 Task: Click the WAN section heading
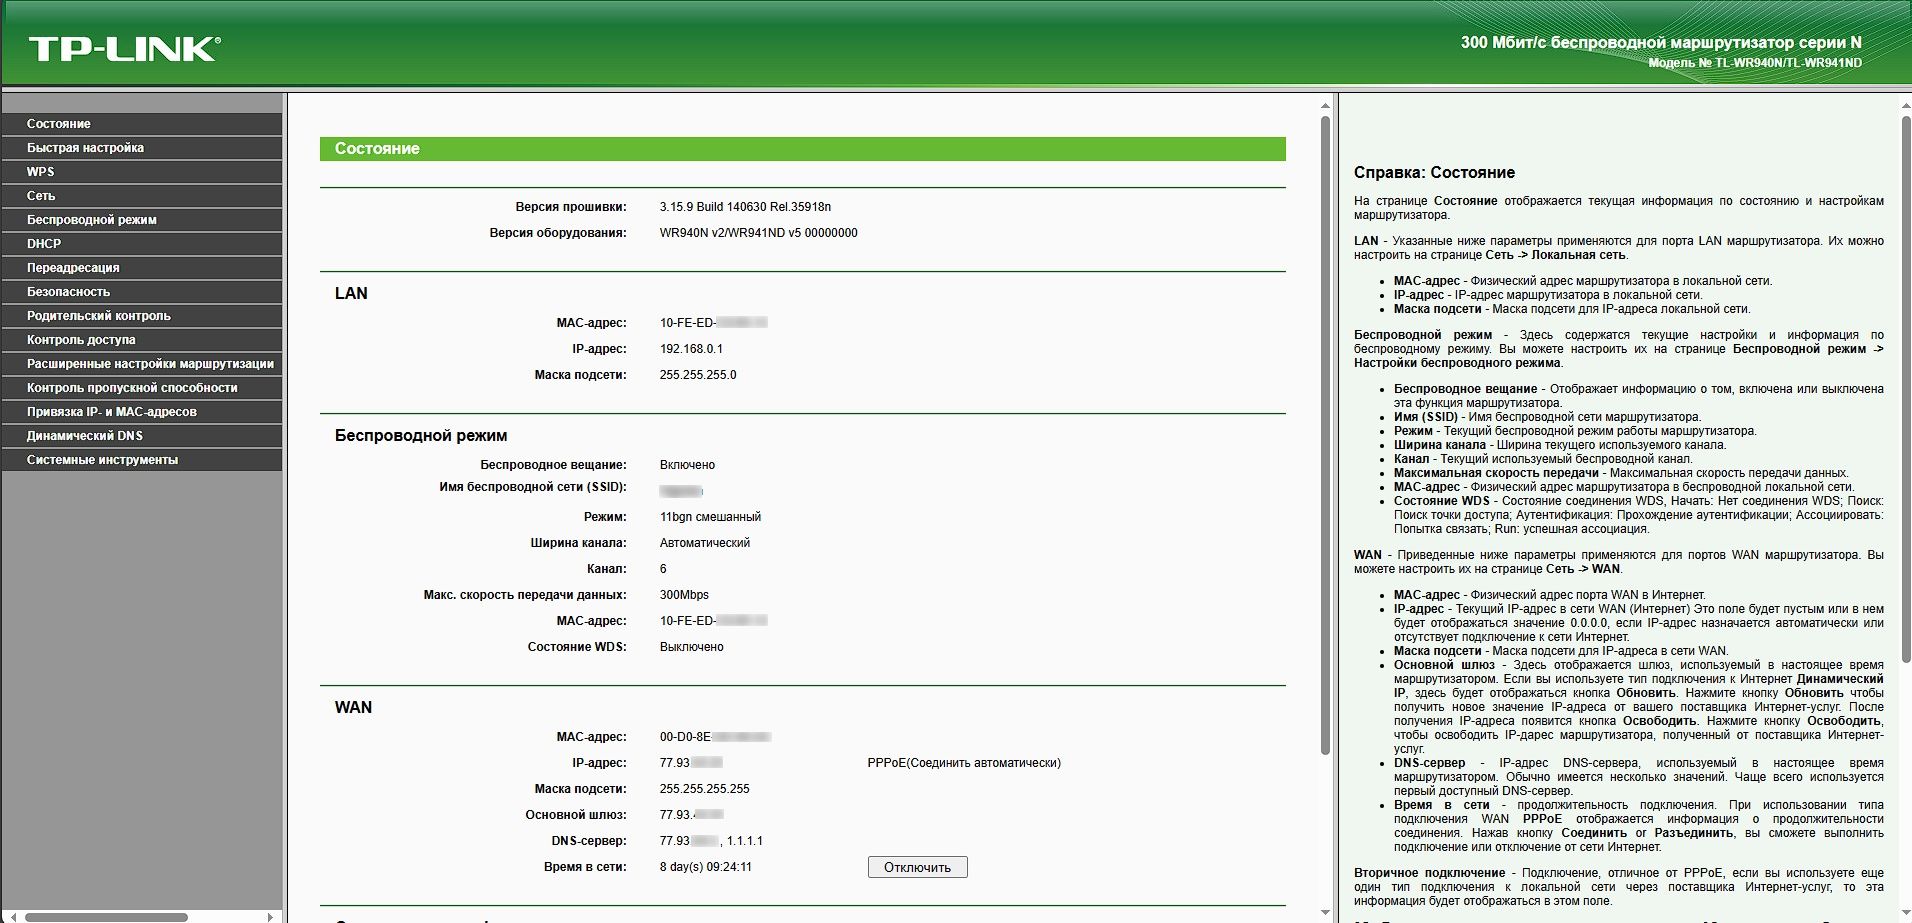[353, 707]
